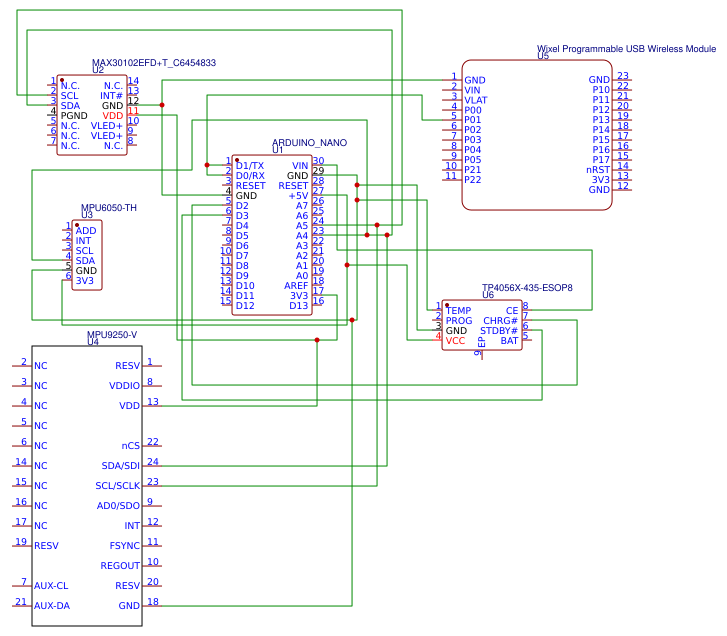Image resolution: width=727 pixels, height=636 pixels.
Task: Select the P17 pin on the Wixel module
Action: (601, 159)
